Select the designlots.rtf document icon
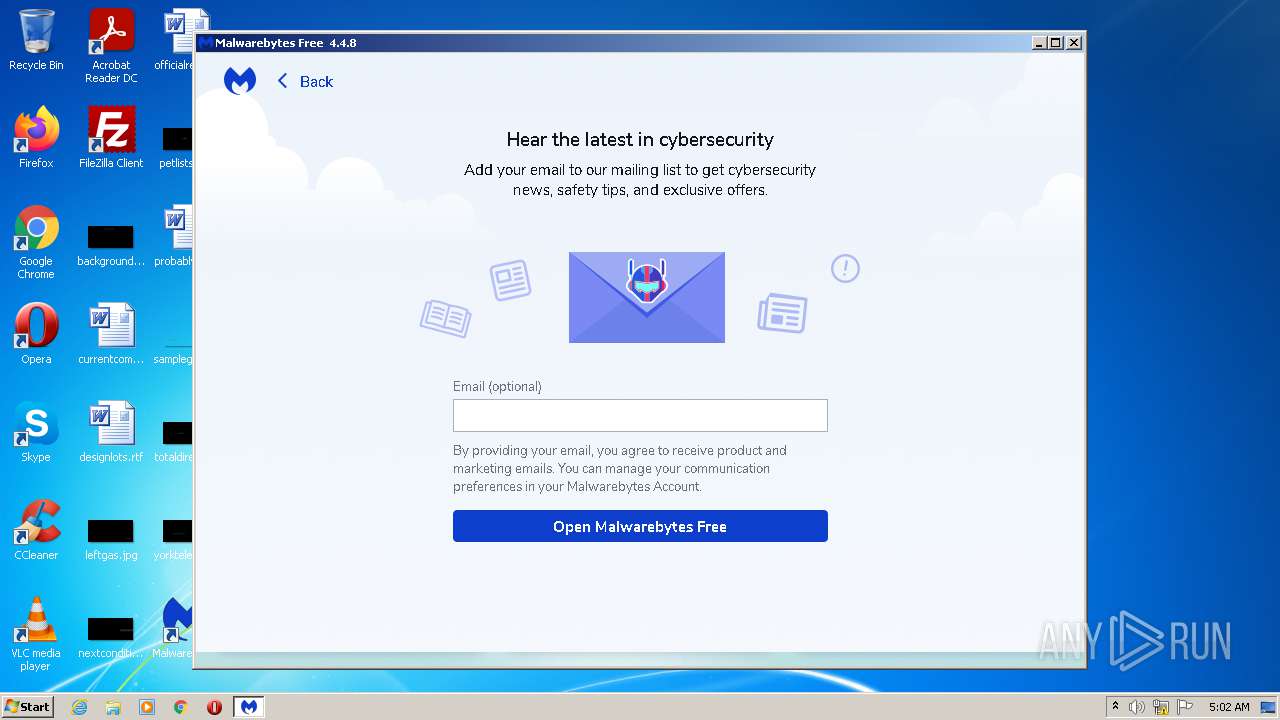Screen dimensions: 1280x720 [x=111, y=432]
